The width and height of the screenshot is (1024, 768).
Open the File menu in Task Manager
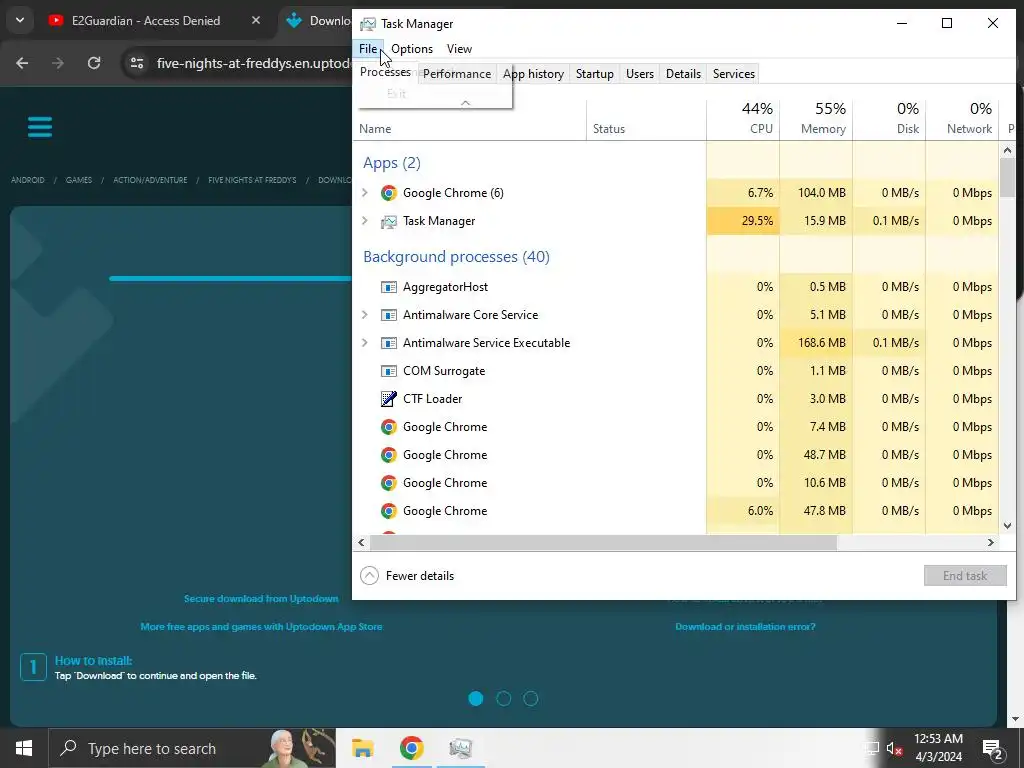coord(368,49)
